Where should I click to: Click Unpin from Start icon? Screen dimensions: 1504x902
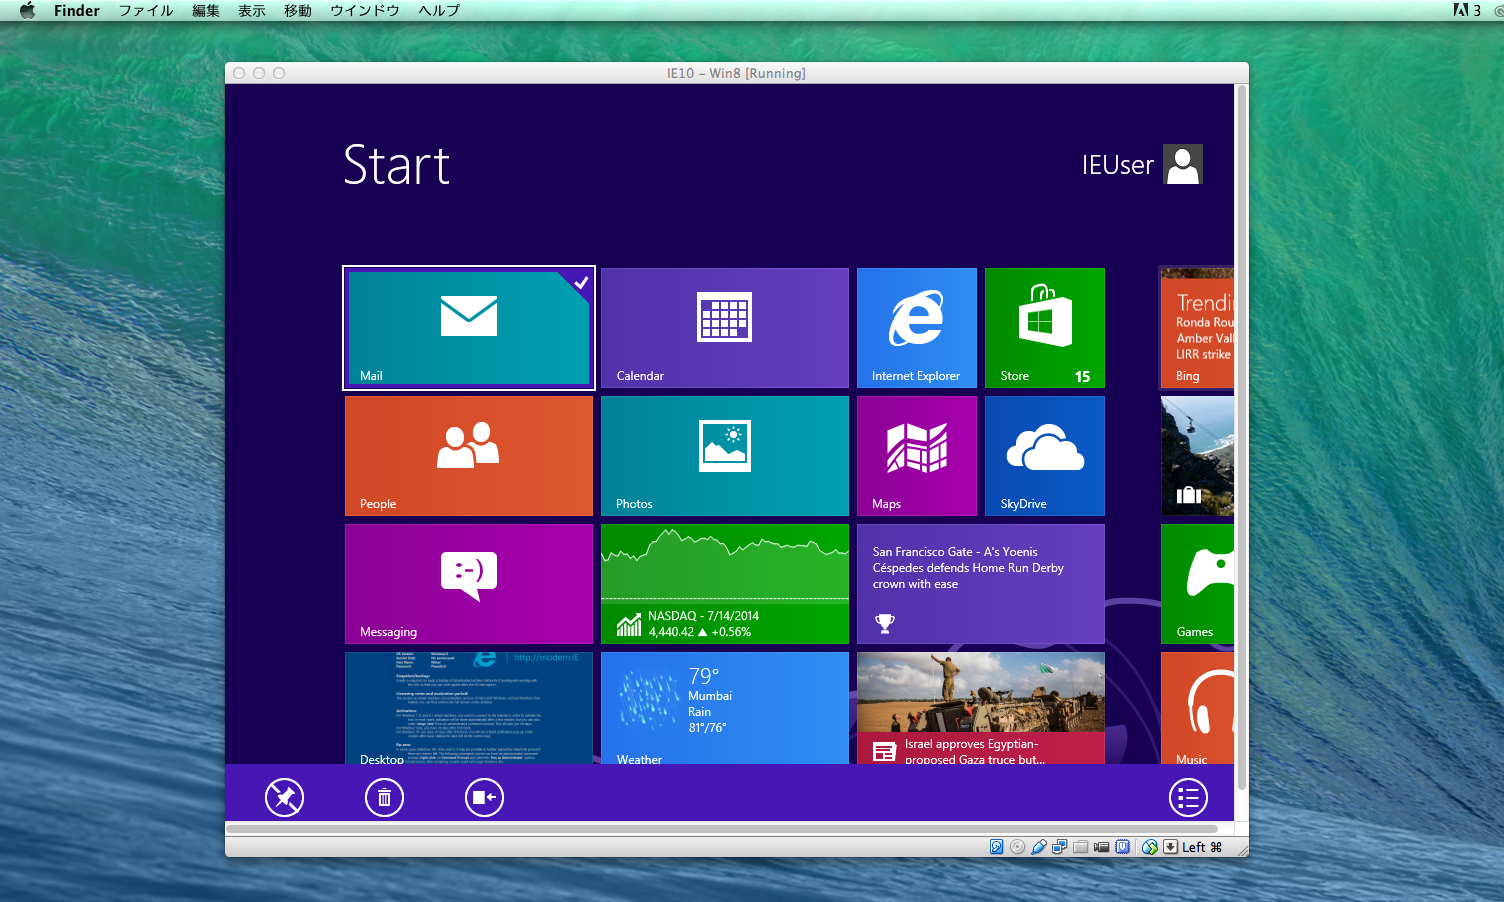click(x=284, y=797)
